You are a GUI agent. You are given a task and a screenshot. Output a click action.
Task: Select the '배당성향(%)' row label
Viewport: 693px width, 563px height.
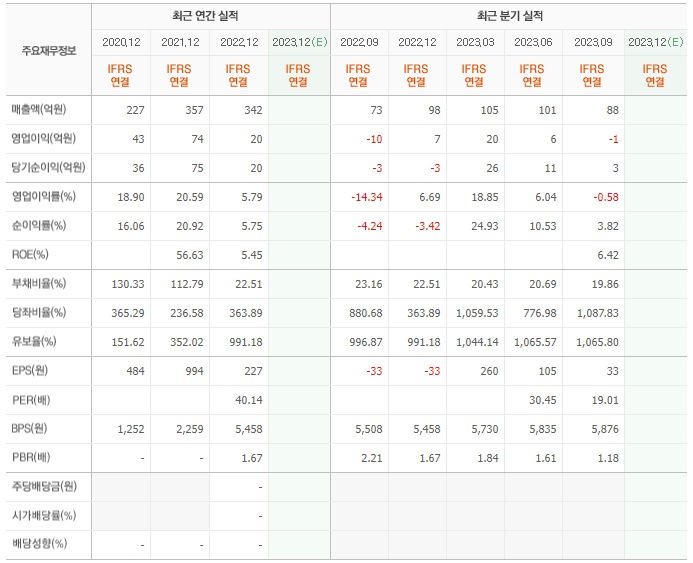tap(39, 544)
